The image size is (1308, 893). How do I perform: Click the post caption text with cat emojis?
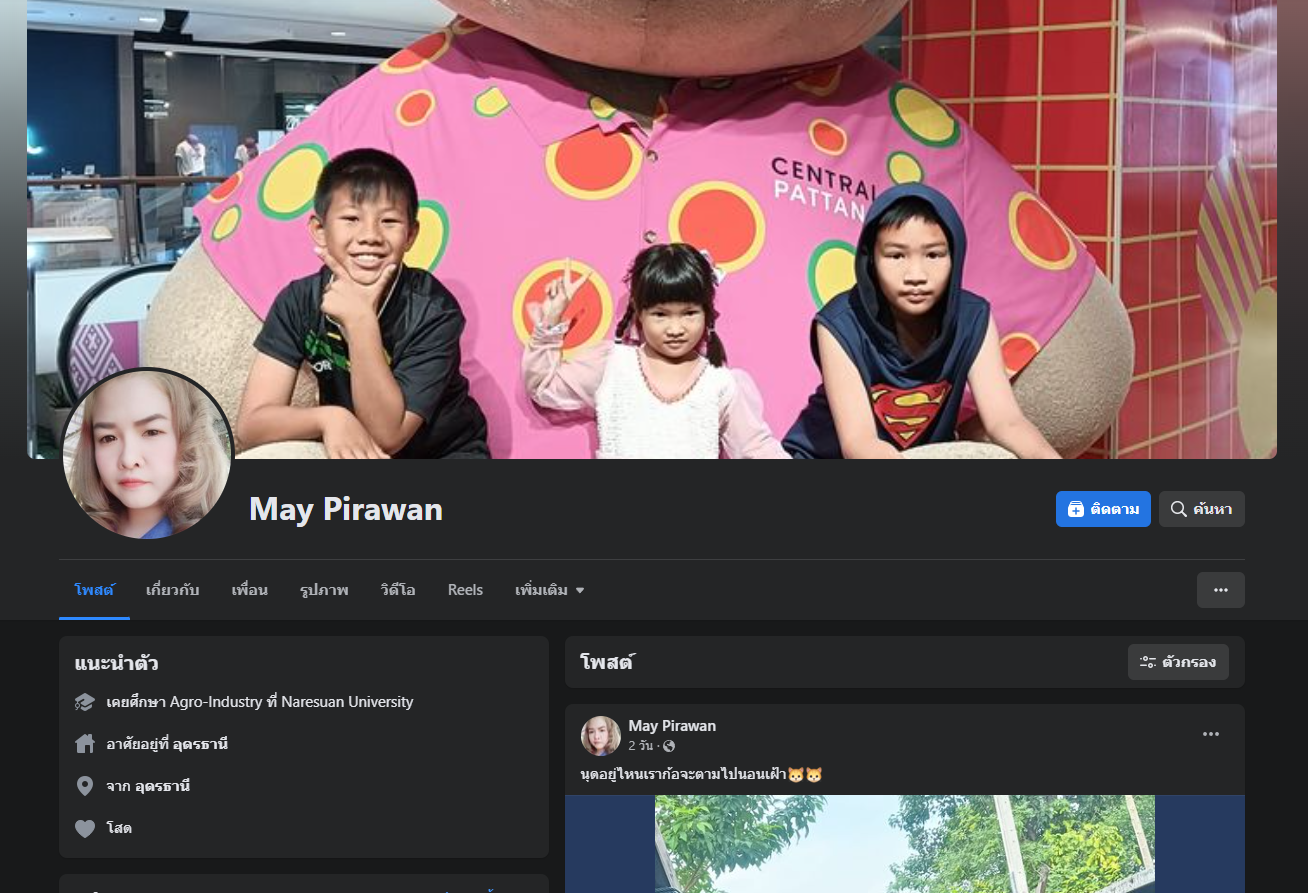pos(701,775)
